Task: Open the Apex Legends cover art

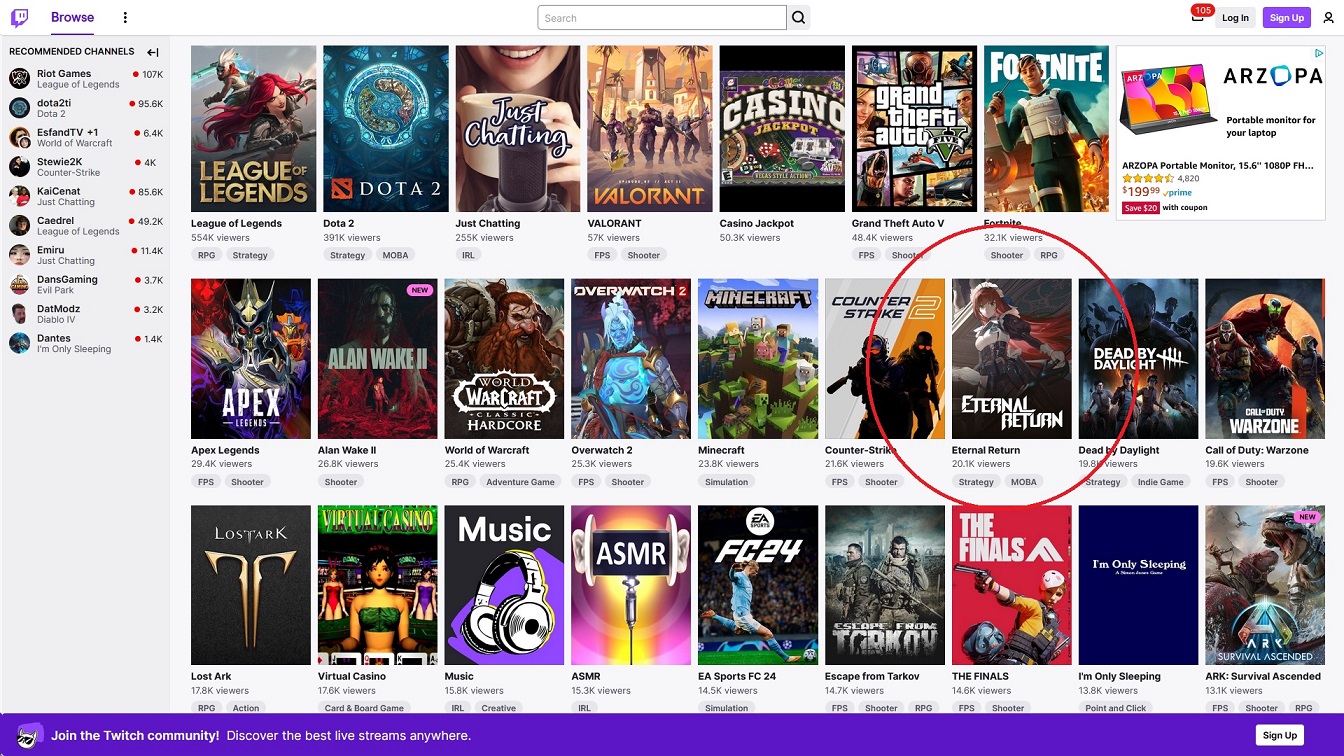Action: tap(251, 359)
